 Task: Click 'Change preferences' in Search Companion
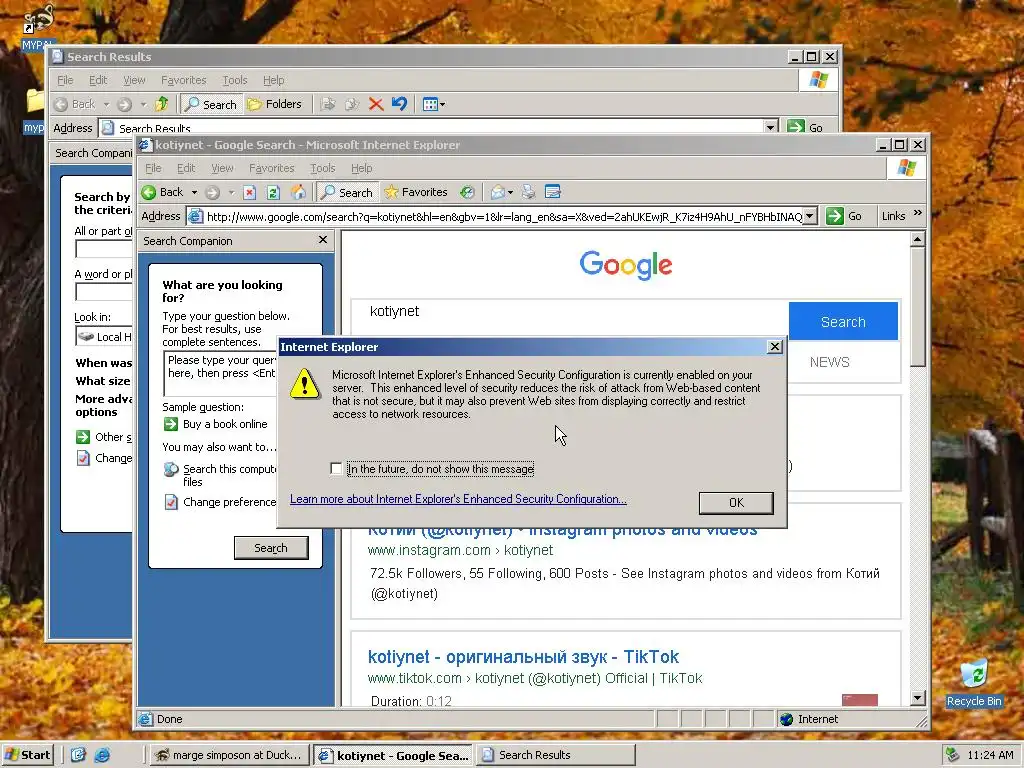click(x=229, y=502)
